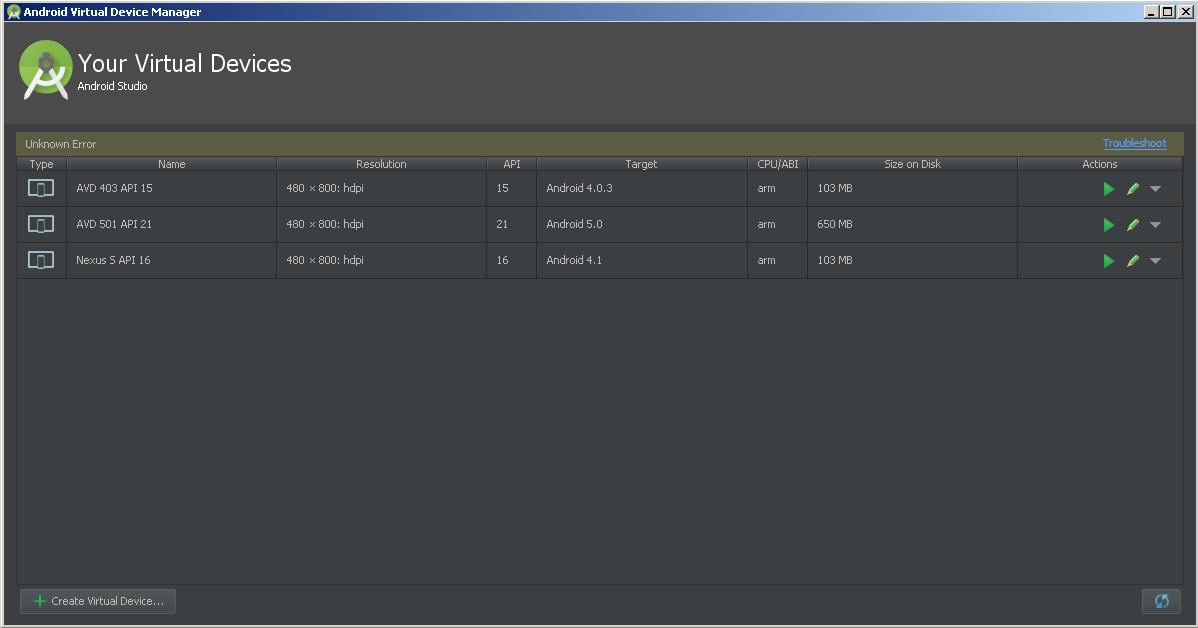The width and height of the screenshot is (1198, 628).
Task: Close the Android Virtual Device Manager window
Action: pyautogui.click(x=1185, y=11)
